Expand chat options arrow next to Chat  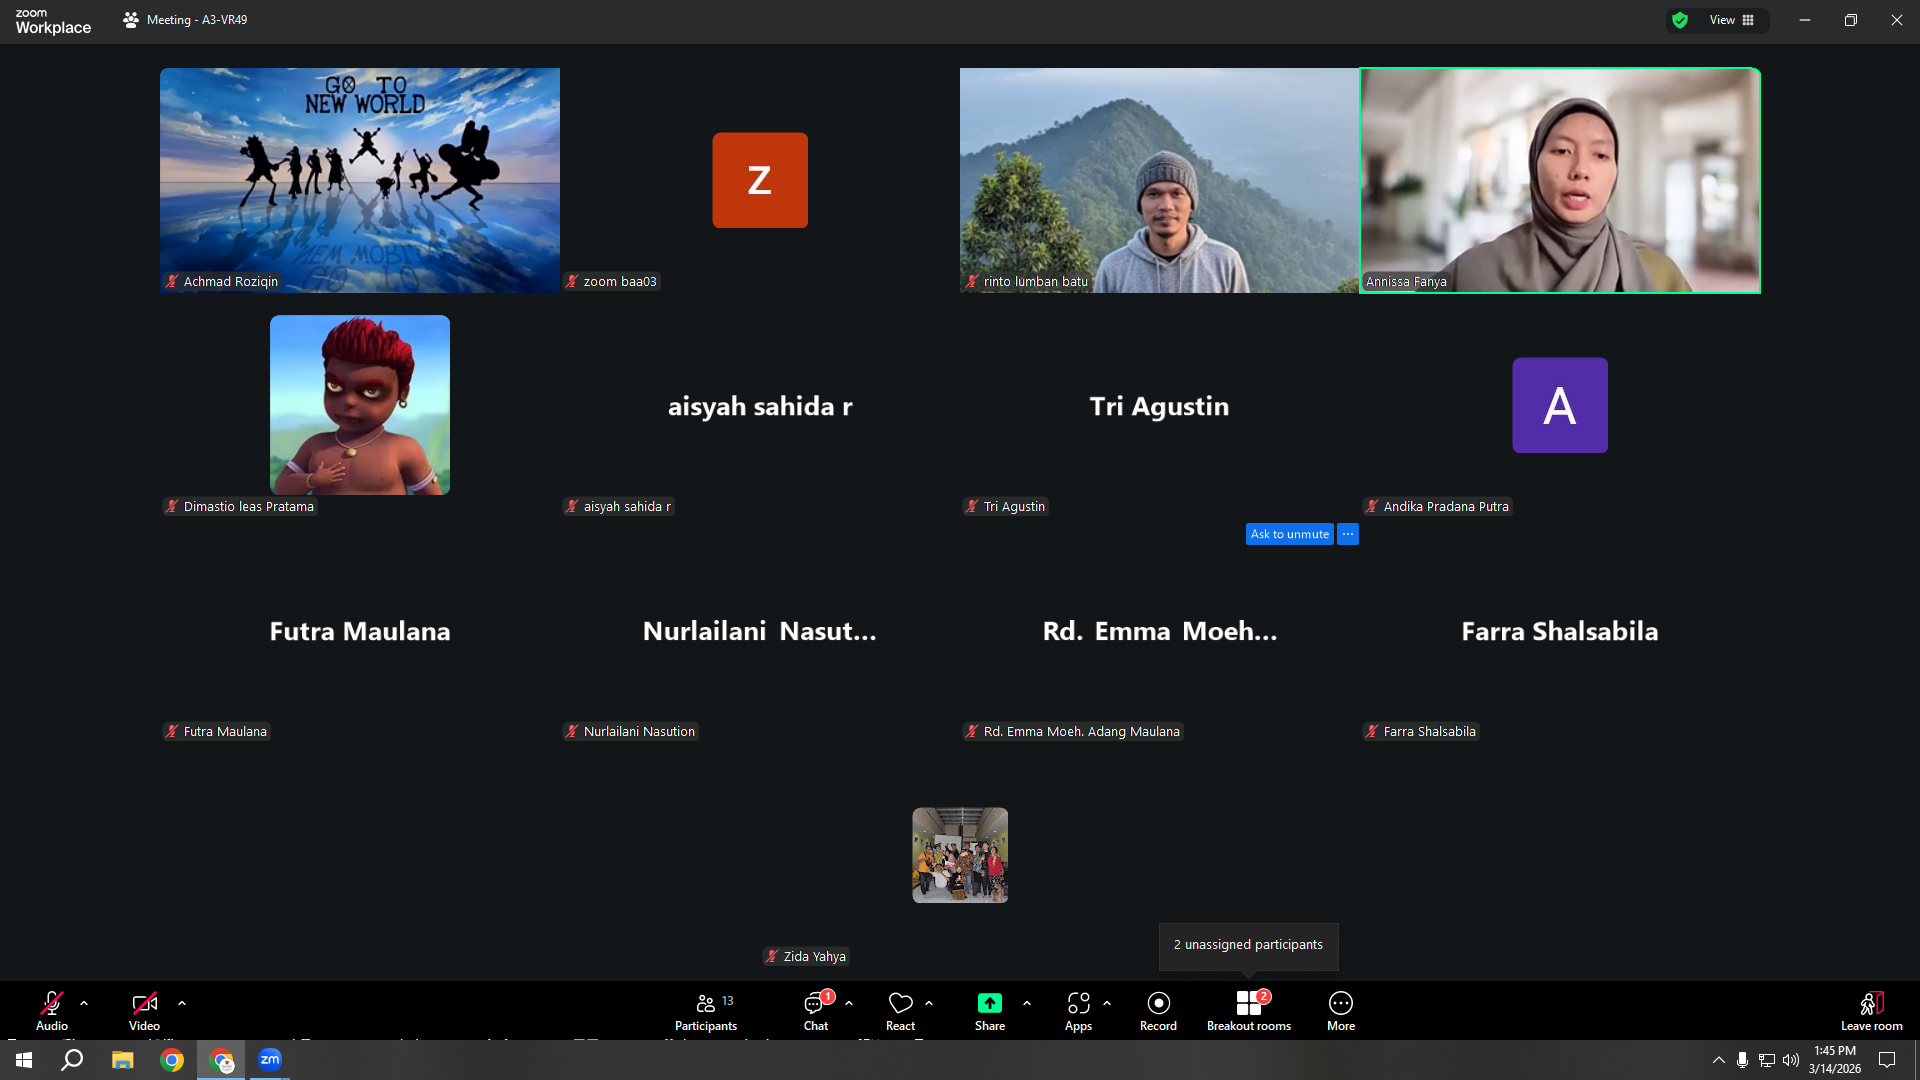click(849, 1003)
